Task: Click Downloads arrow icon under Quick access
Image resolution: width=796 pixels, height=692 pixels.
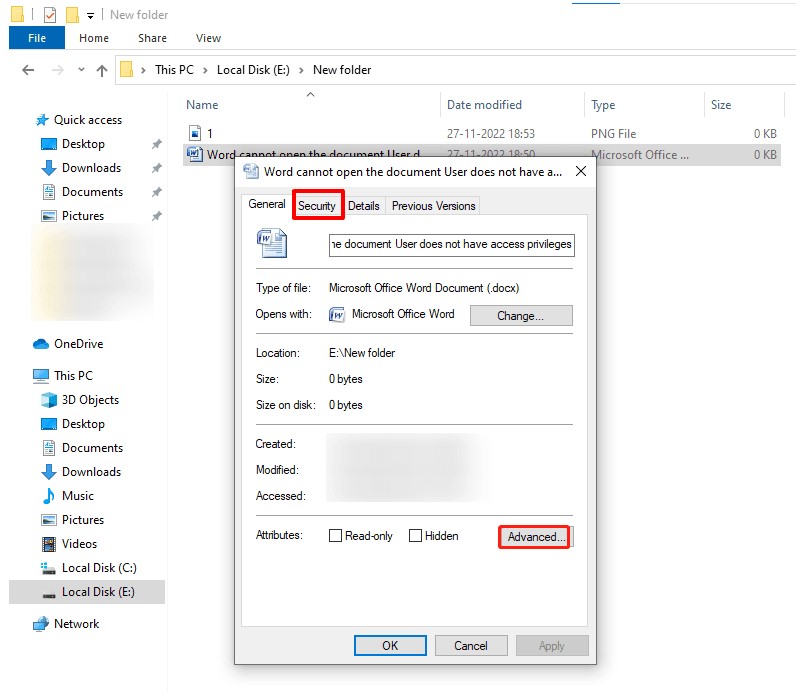Action: [49, 168]
